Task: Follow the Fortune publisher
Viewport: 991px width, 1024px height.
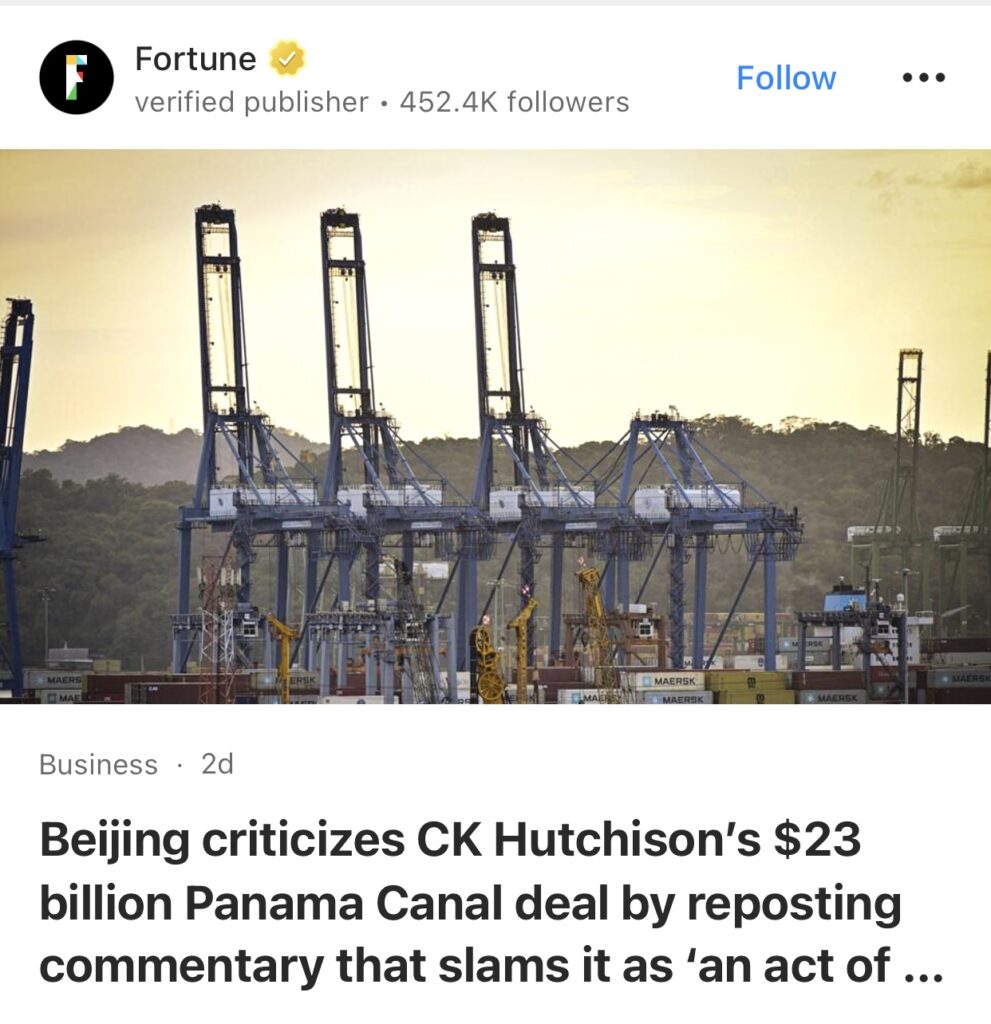Action: tap(786, 78)
